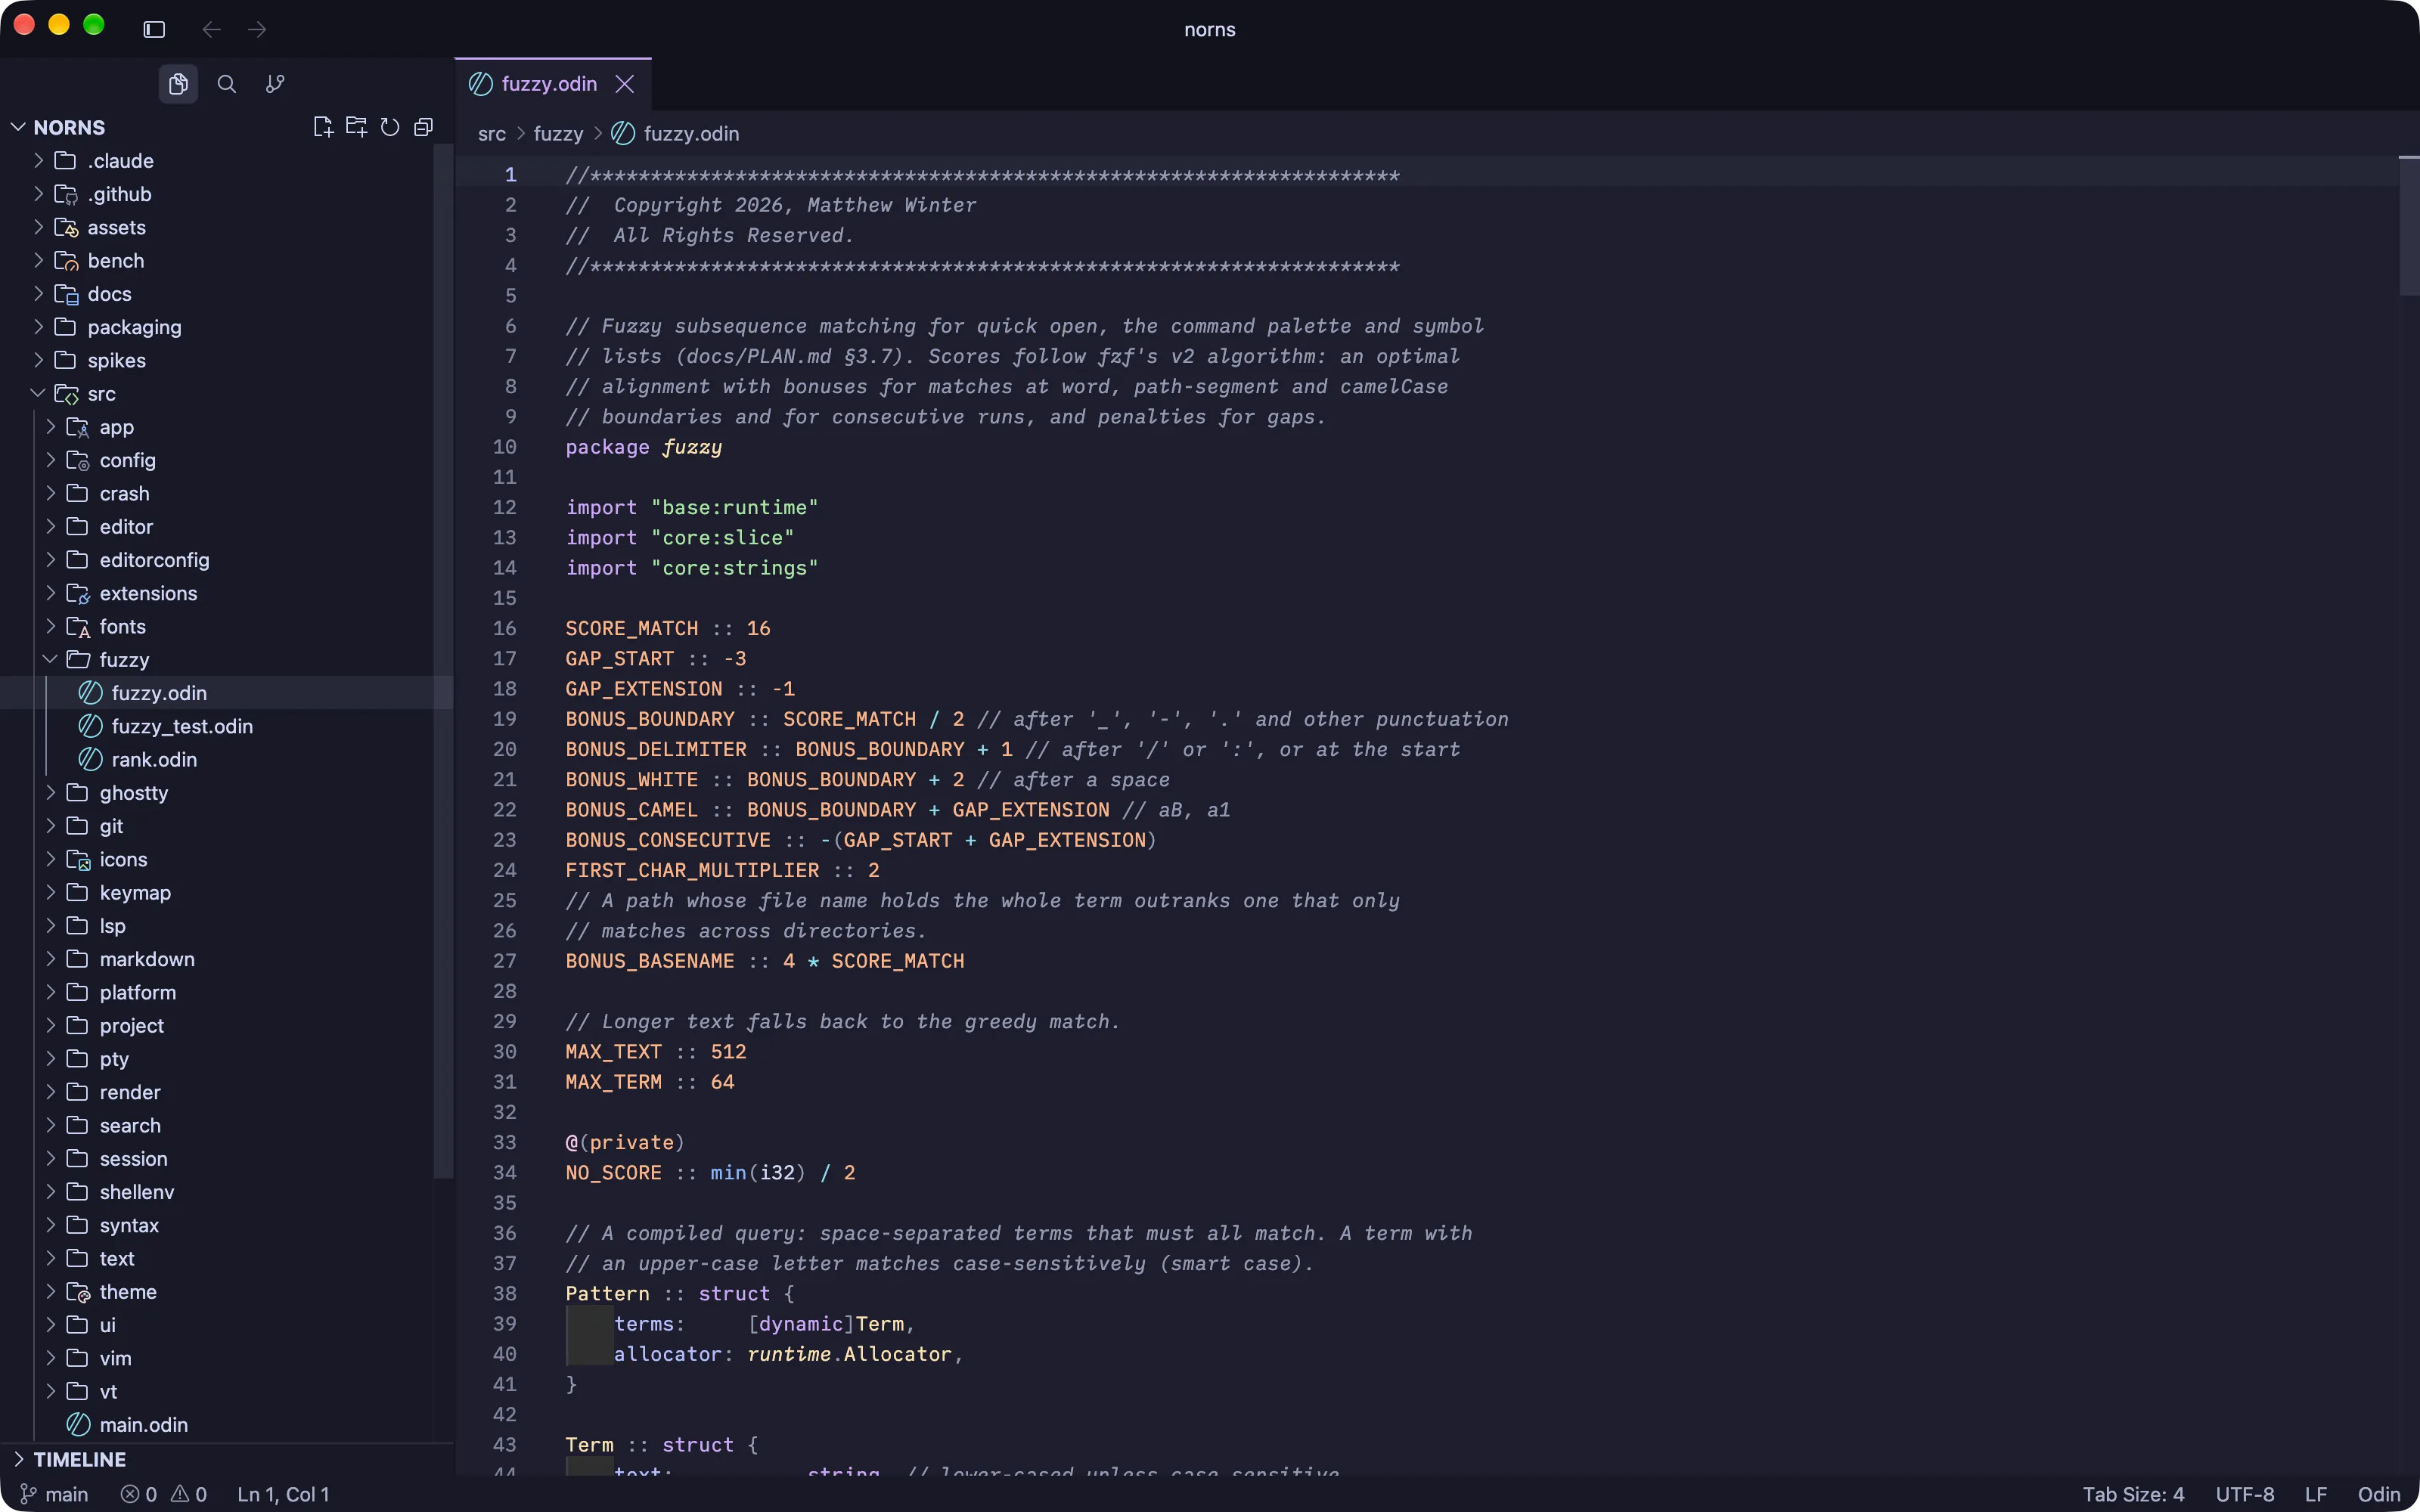Click the 'Pattern :: struct {' line

tap(680, 1294)
